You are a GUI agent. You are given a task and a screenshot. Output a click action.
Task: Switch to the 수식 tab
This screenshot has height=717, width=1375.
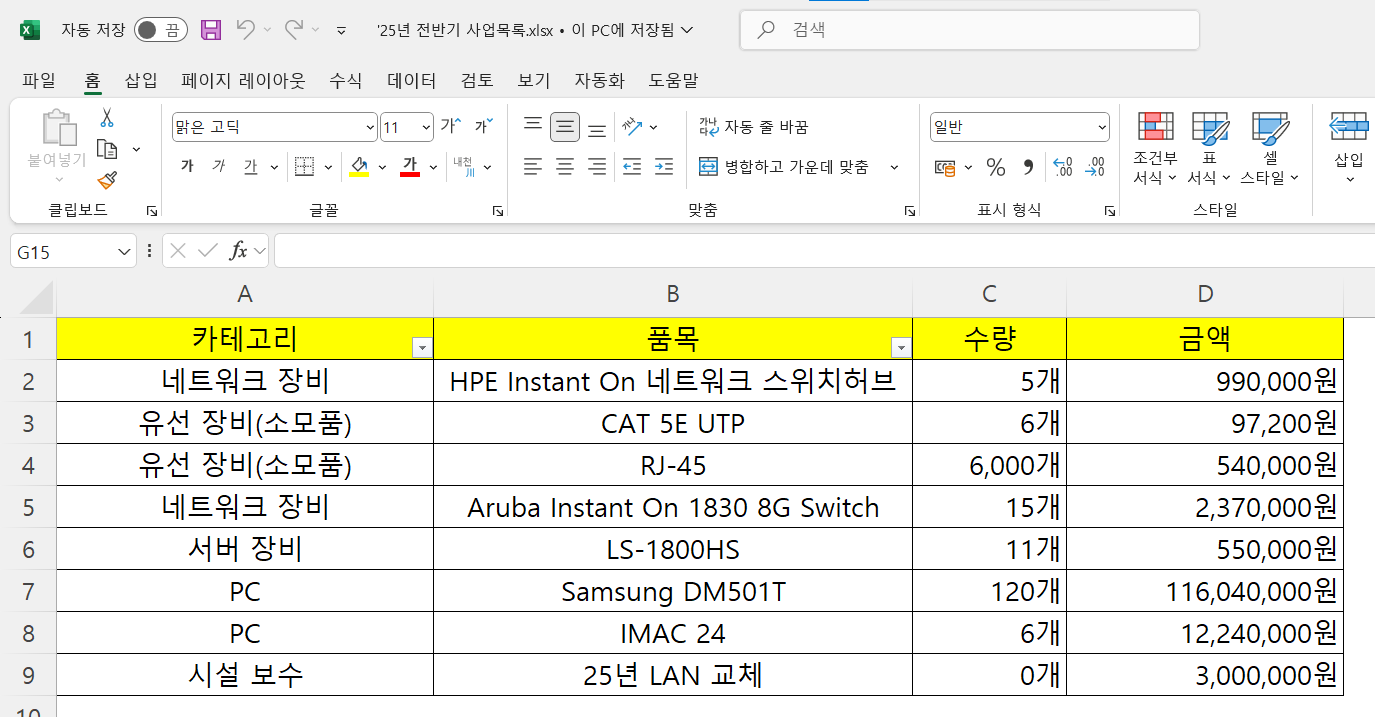346,80
